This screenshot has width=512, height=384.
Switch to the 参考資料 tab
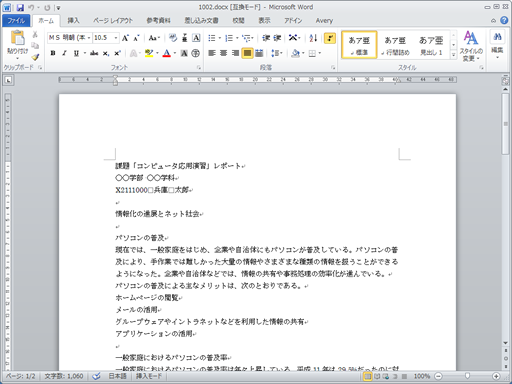(158, 21)
